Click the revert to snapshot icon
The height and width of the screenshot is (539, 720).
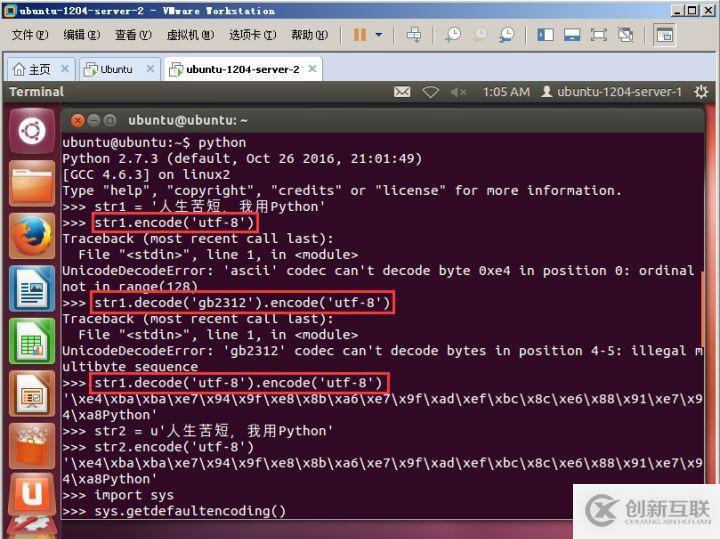(480, 35)
